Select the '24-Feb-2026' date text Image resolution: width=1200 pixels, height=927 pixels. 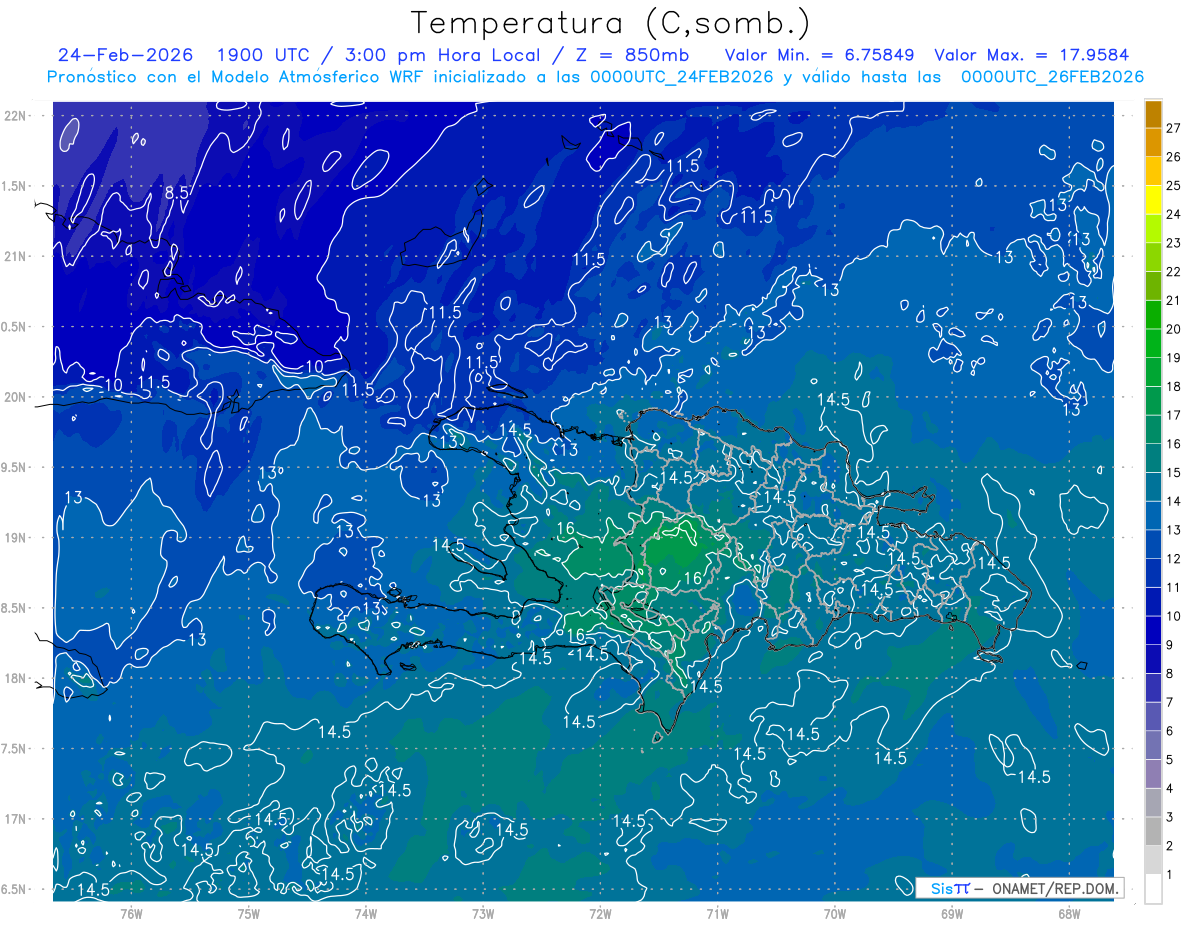(x=125, y=55)
